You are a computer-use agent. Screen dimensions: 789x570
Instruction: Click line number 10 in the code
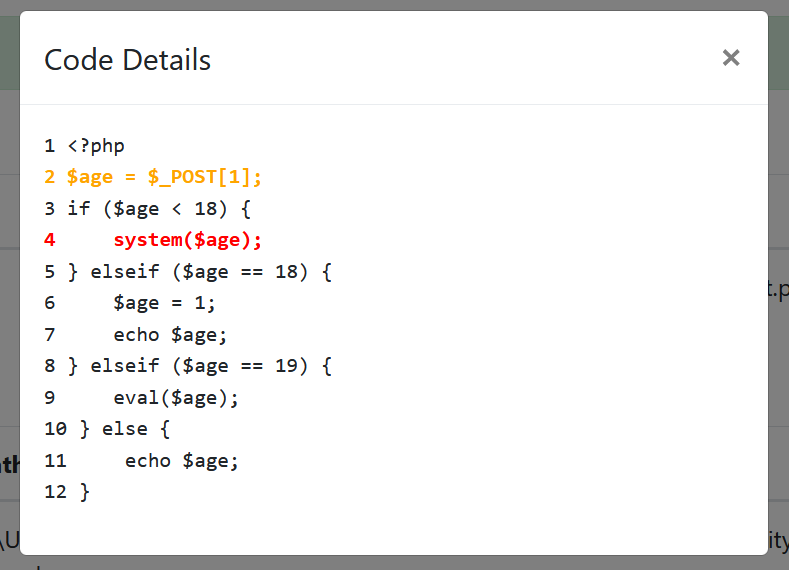tap(55, 429)
